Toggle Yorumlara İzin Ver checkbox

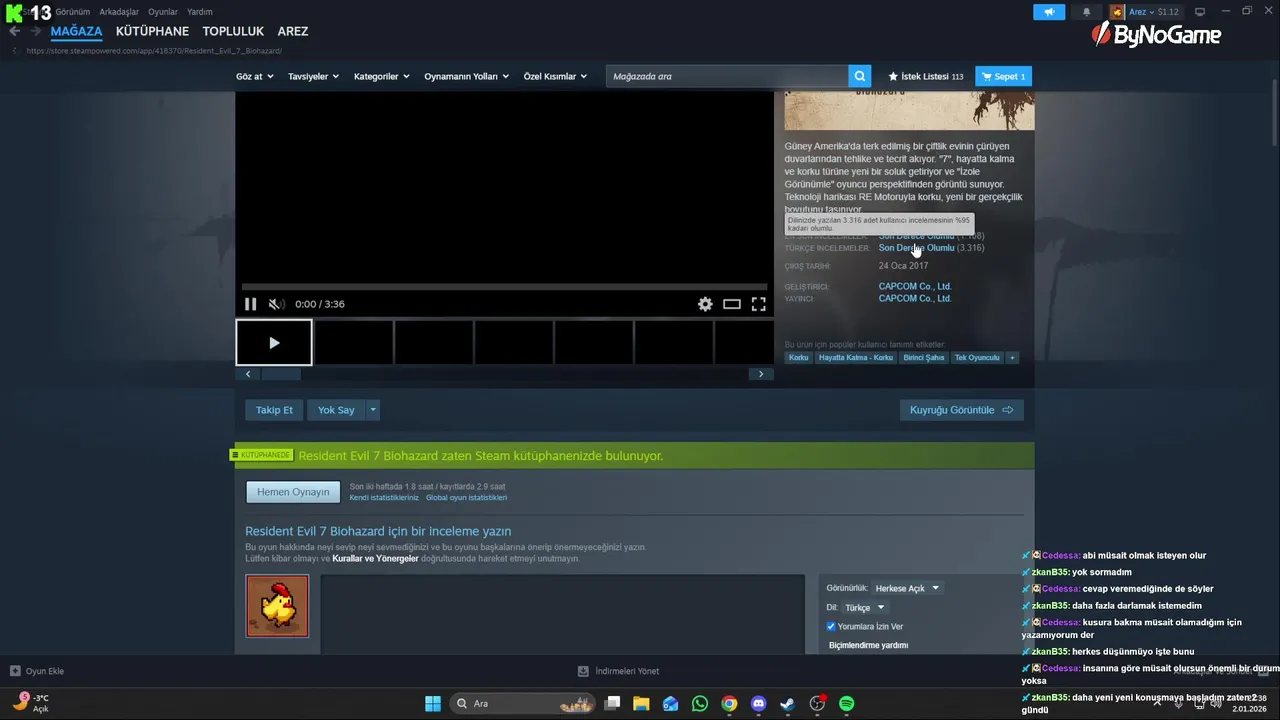(831, 626)
